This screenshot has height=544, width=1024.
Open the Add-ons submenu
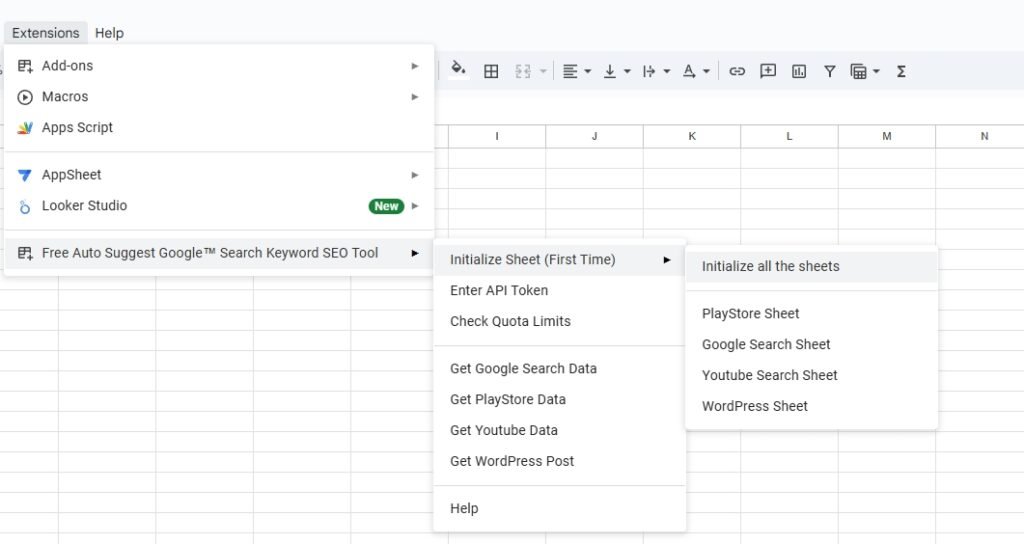point(219,66)
